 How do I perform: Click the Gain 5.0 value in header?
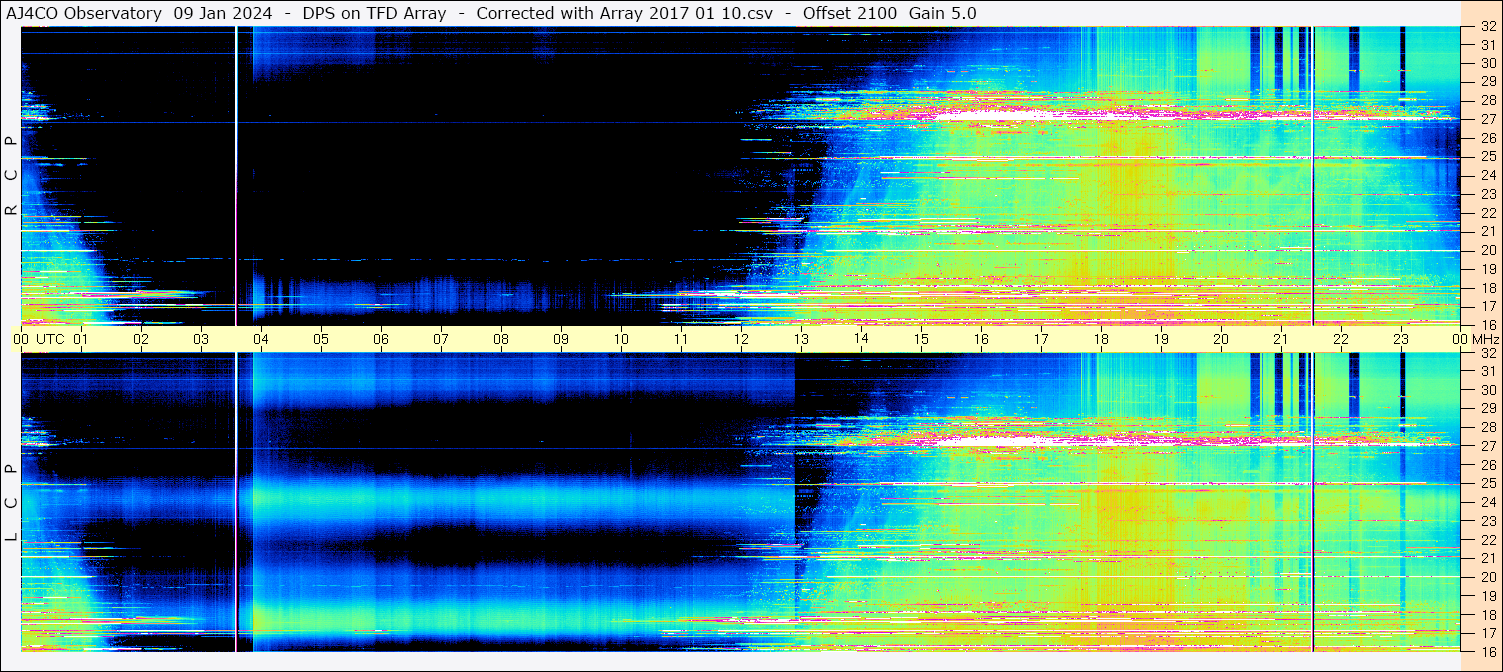pos(942,13)
